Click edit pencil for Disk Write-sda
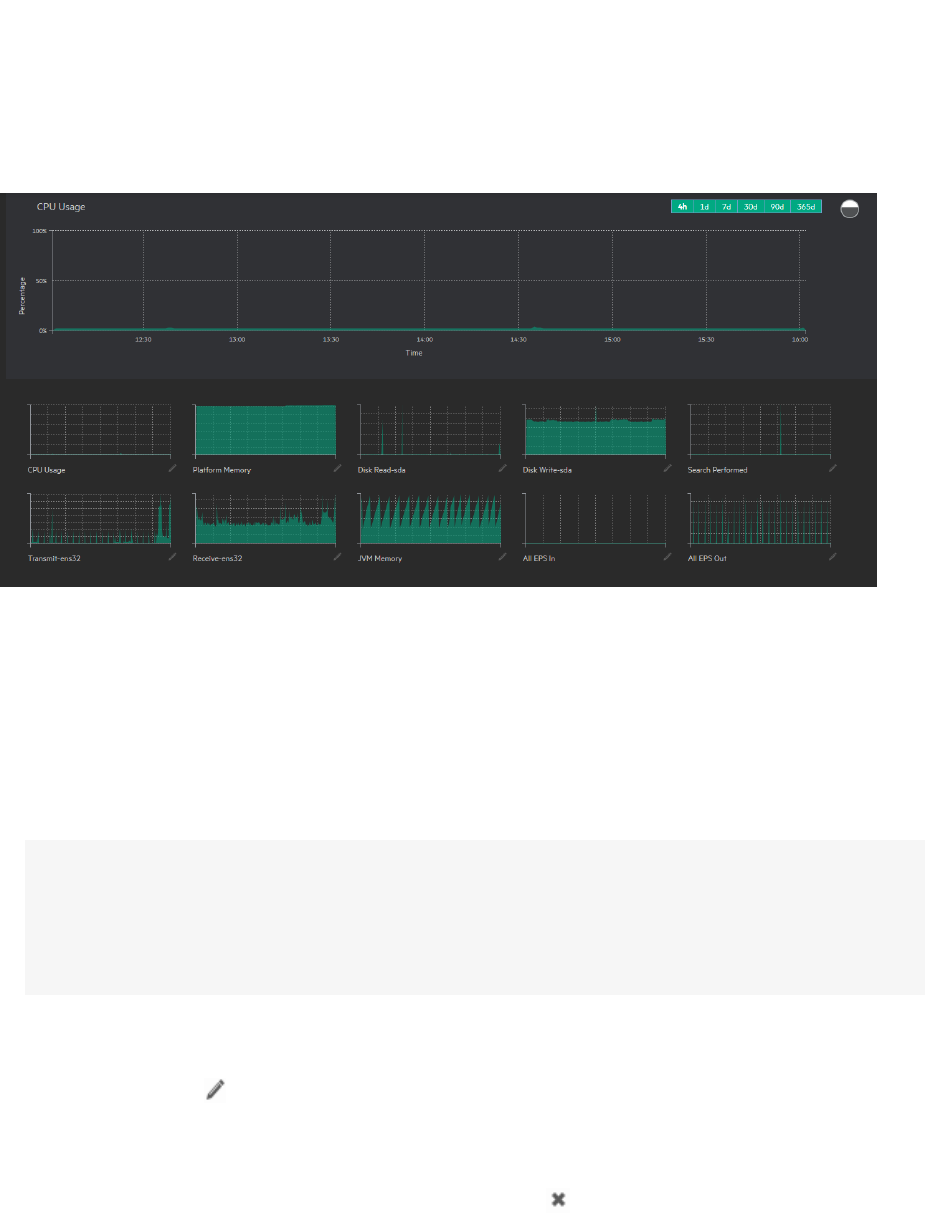 (x=667, y=467)
